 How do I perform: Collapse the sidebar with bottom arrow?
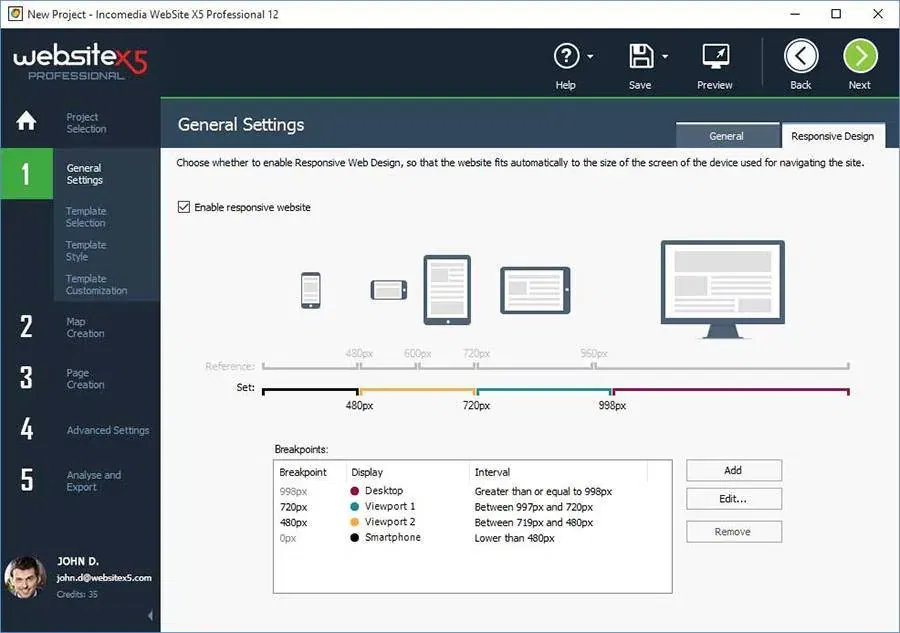coord(150,615)
